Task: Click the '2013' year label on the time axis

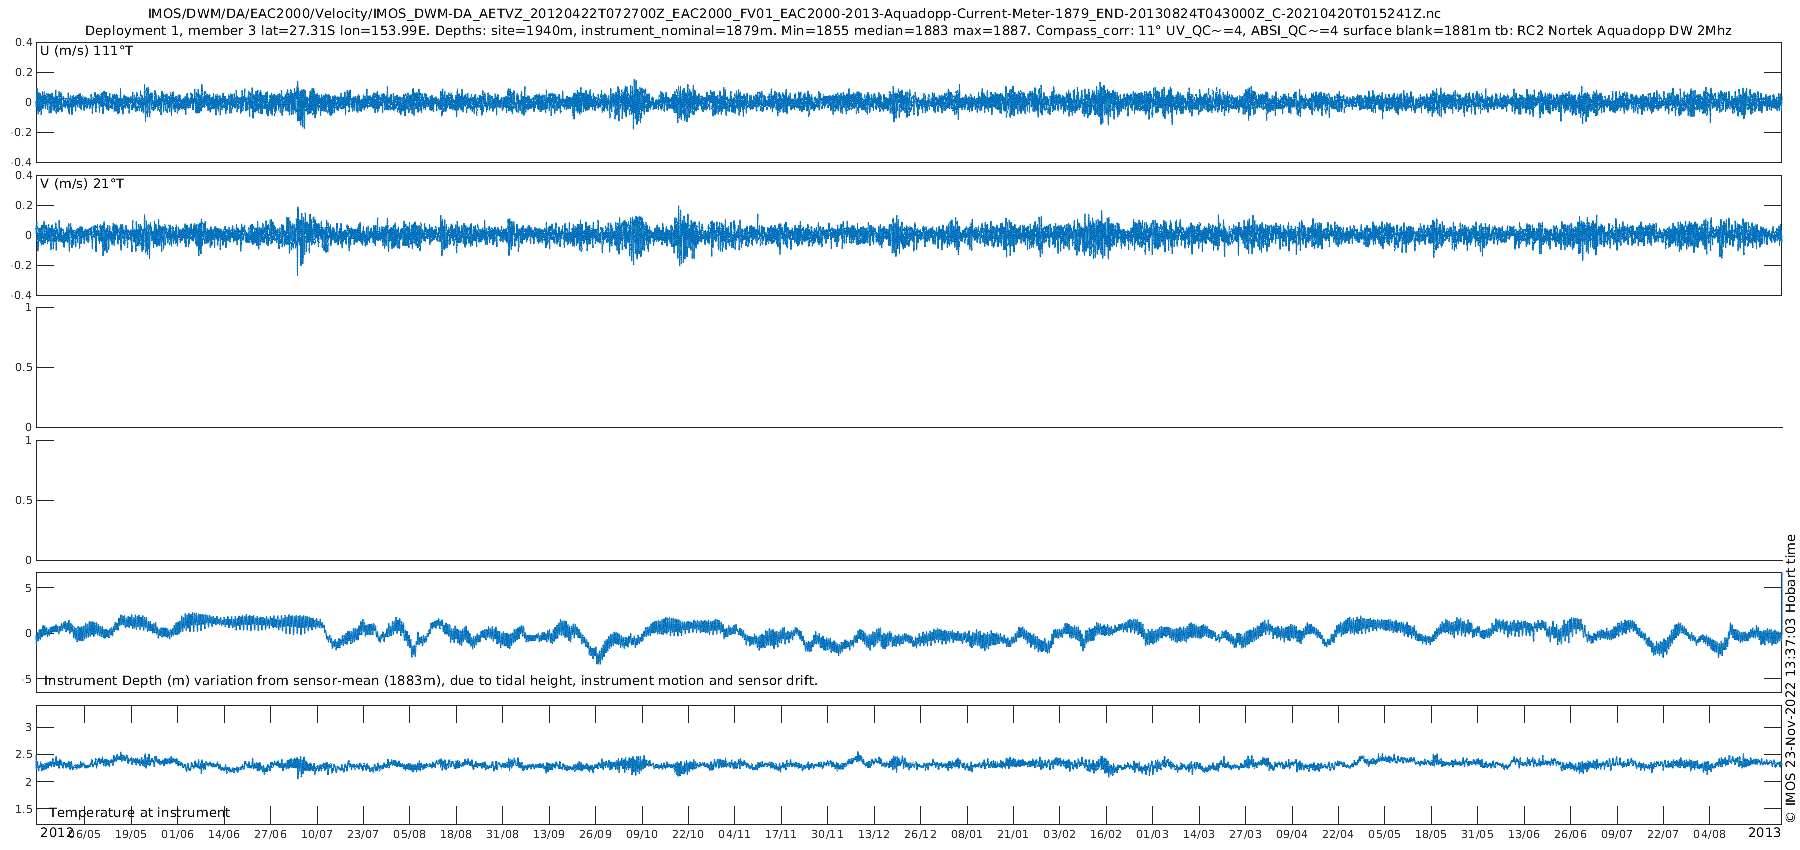Action: 1764,832
